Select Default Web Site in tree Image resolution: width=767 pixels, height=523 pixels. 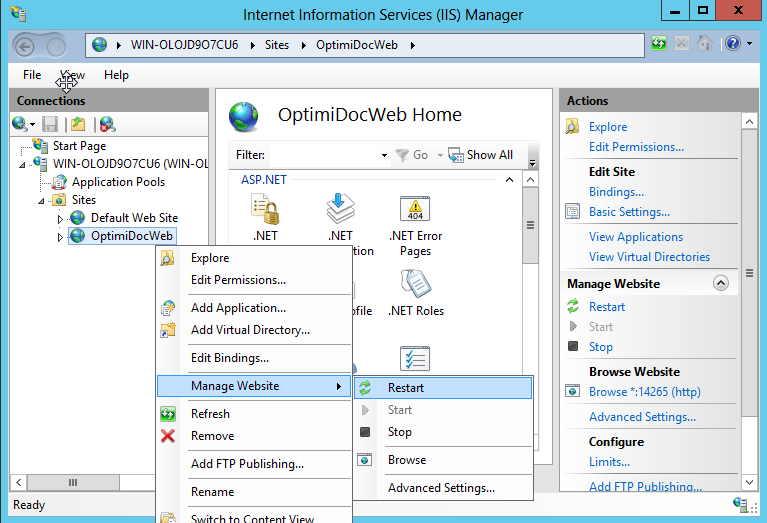point(134,218)
